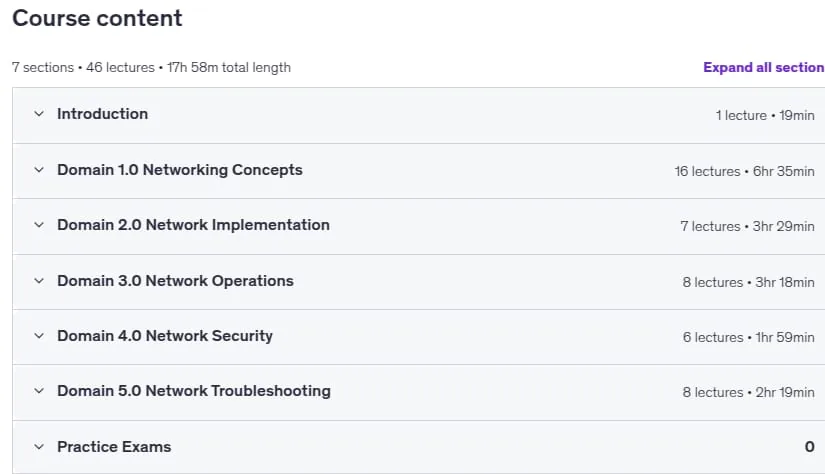Expand Domain 2.0 Network Implementation chevron
This screenshot has height=474, width=825.
39,225
